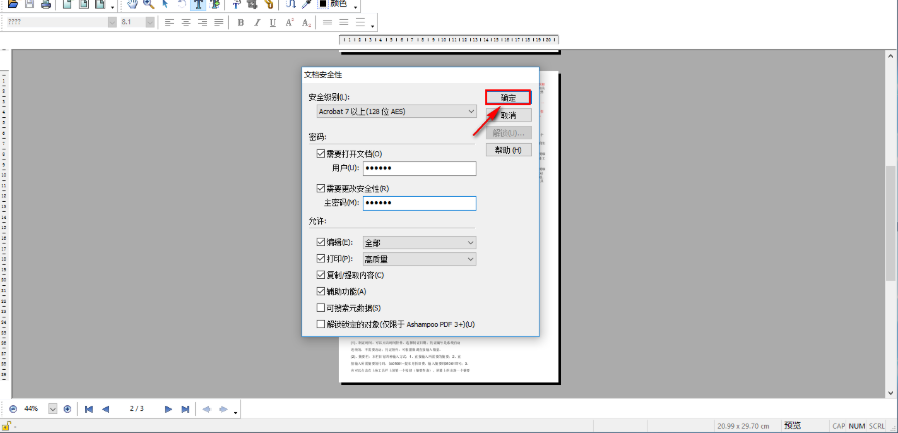Uncheck 需要打开文档 (require open password)
Viewport: 898px width, 433px height.
[321, 153]
